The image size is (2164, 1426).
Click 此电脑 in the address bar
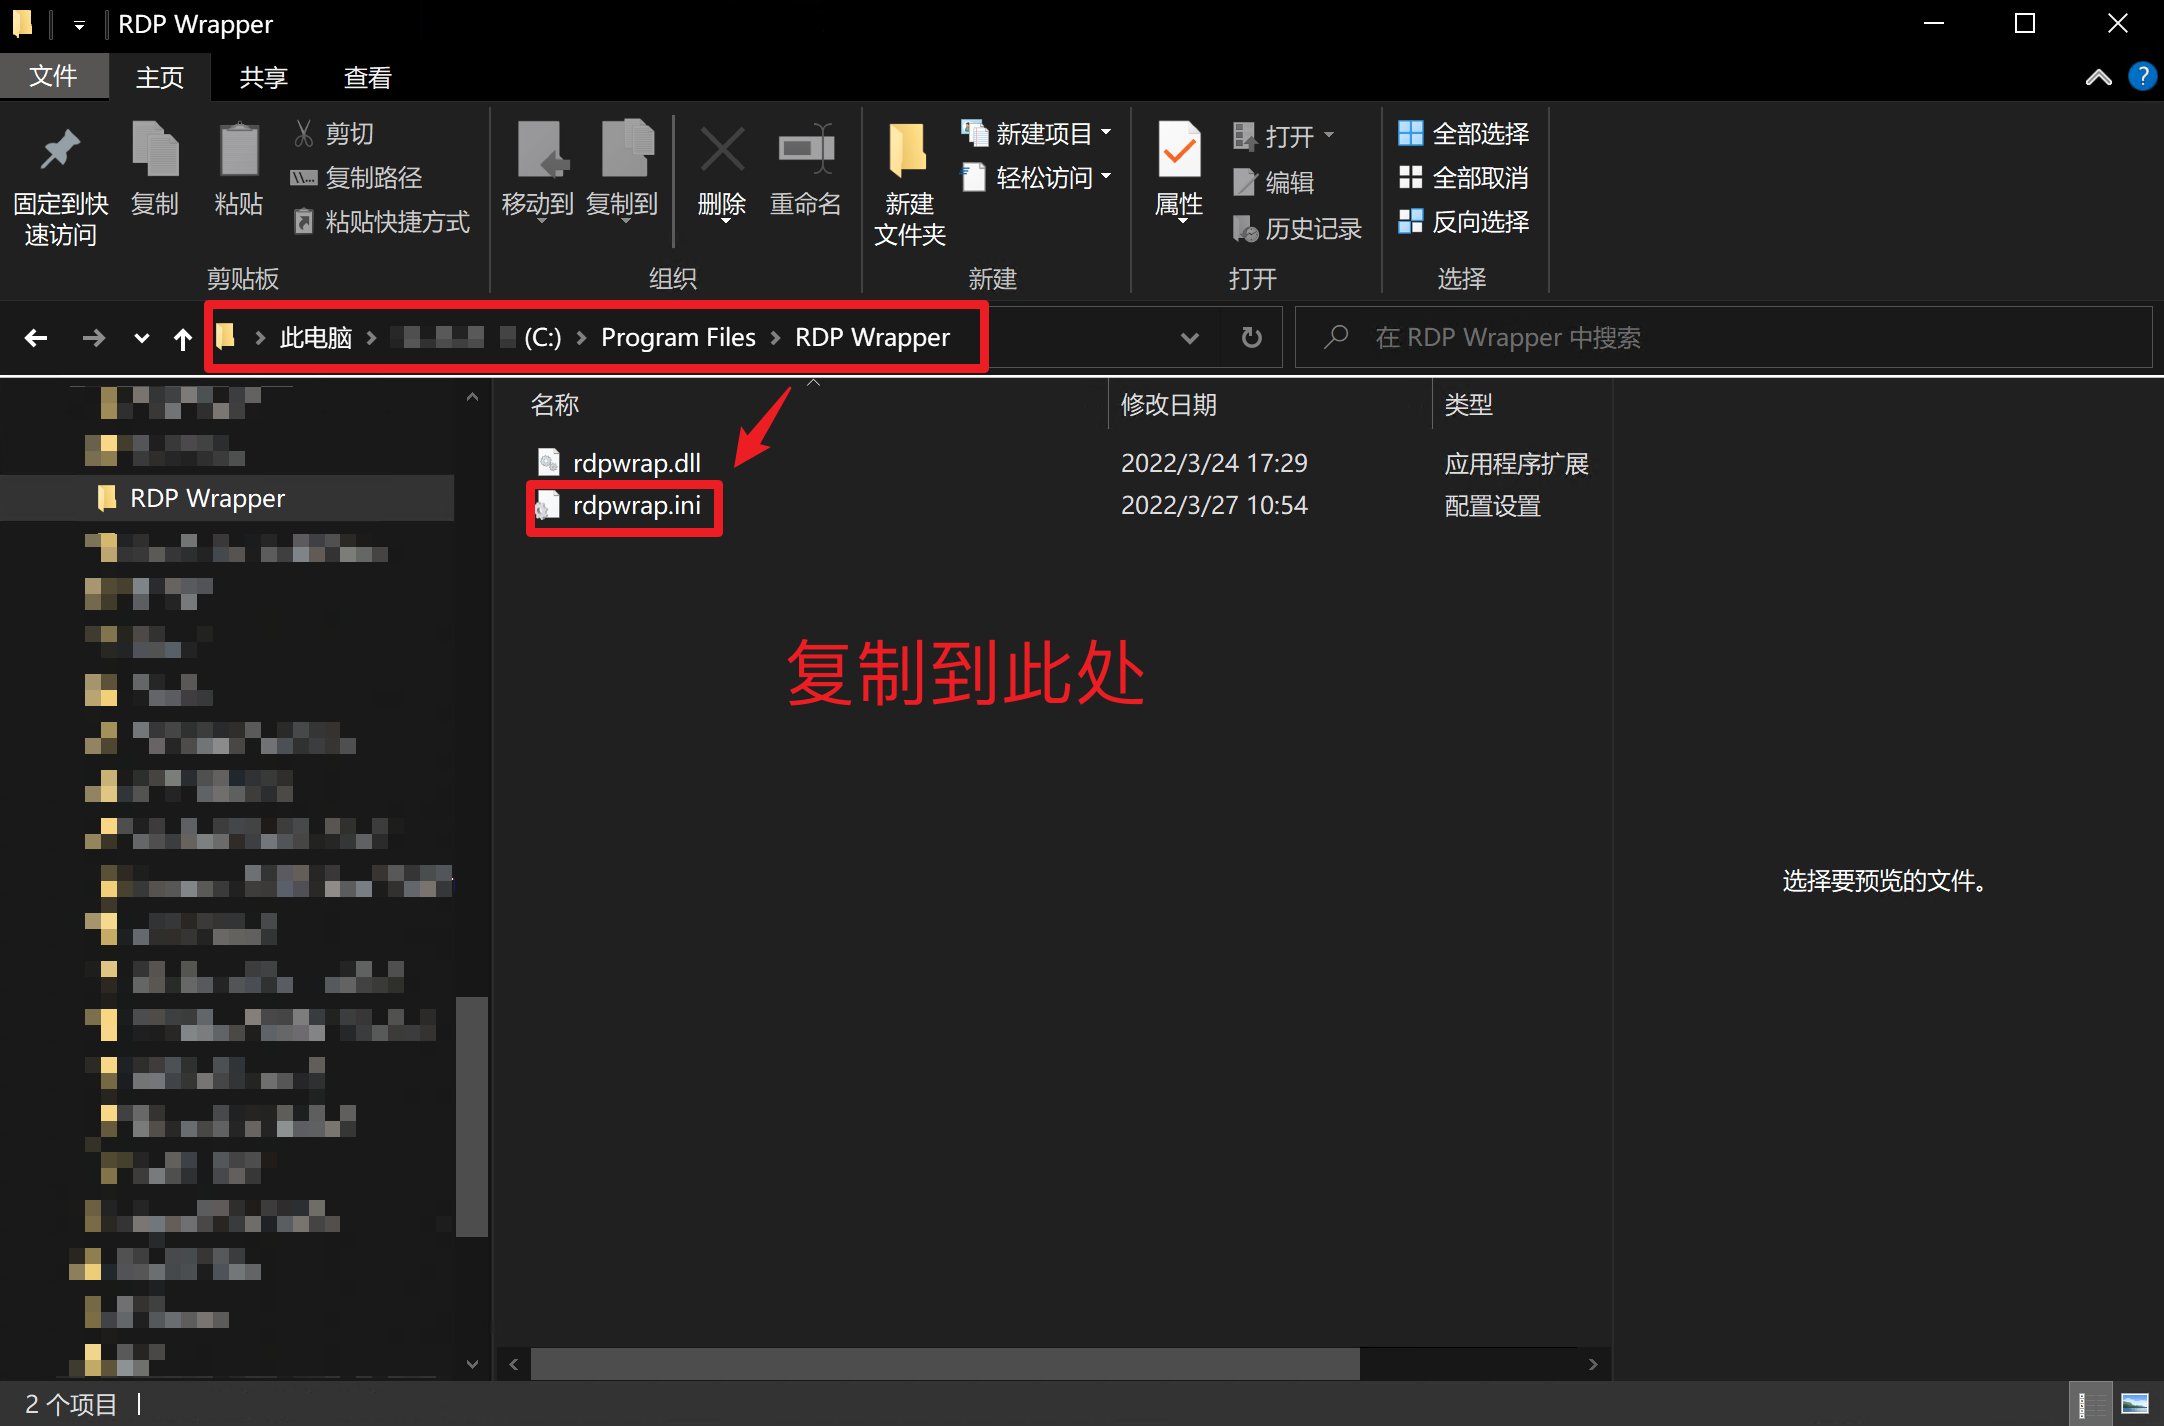tap(316, 338)
